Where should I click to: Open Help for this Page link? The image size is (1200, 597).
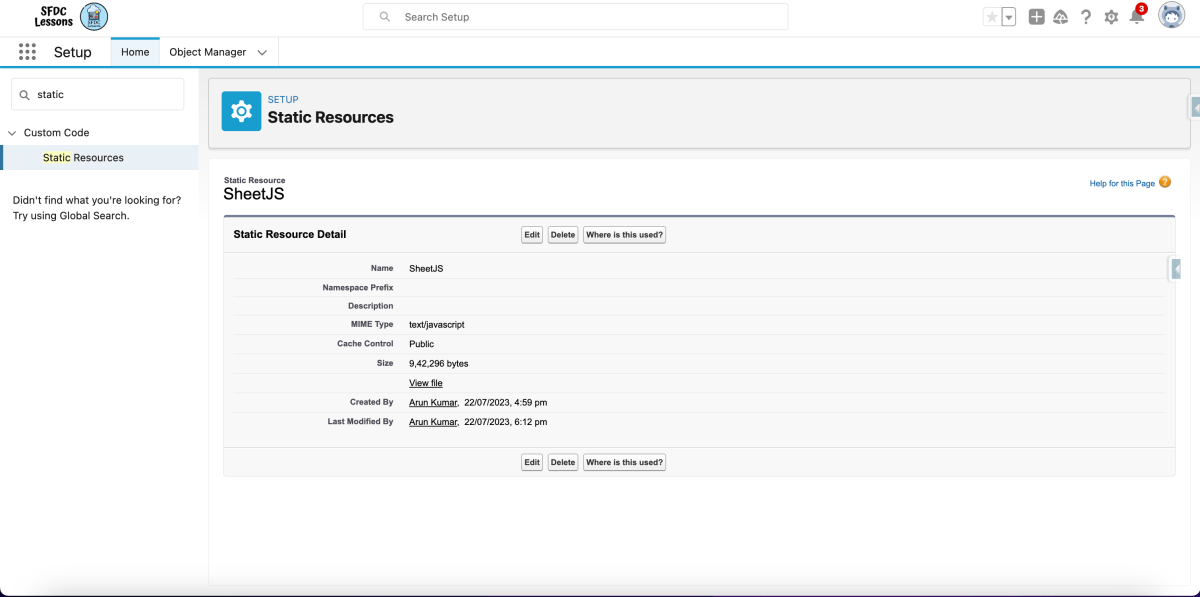tap(1122, 183)
